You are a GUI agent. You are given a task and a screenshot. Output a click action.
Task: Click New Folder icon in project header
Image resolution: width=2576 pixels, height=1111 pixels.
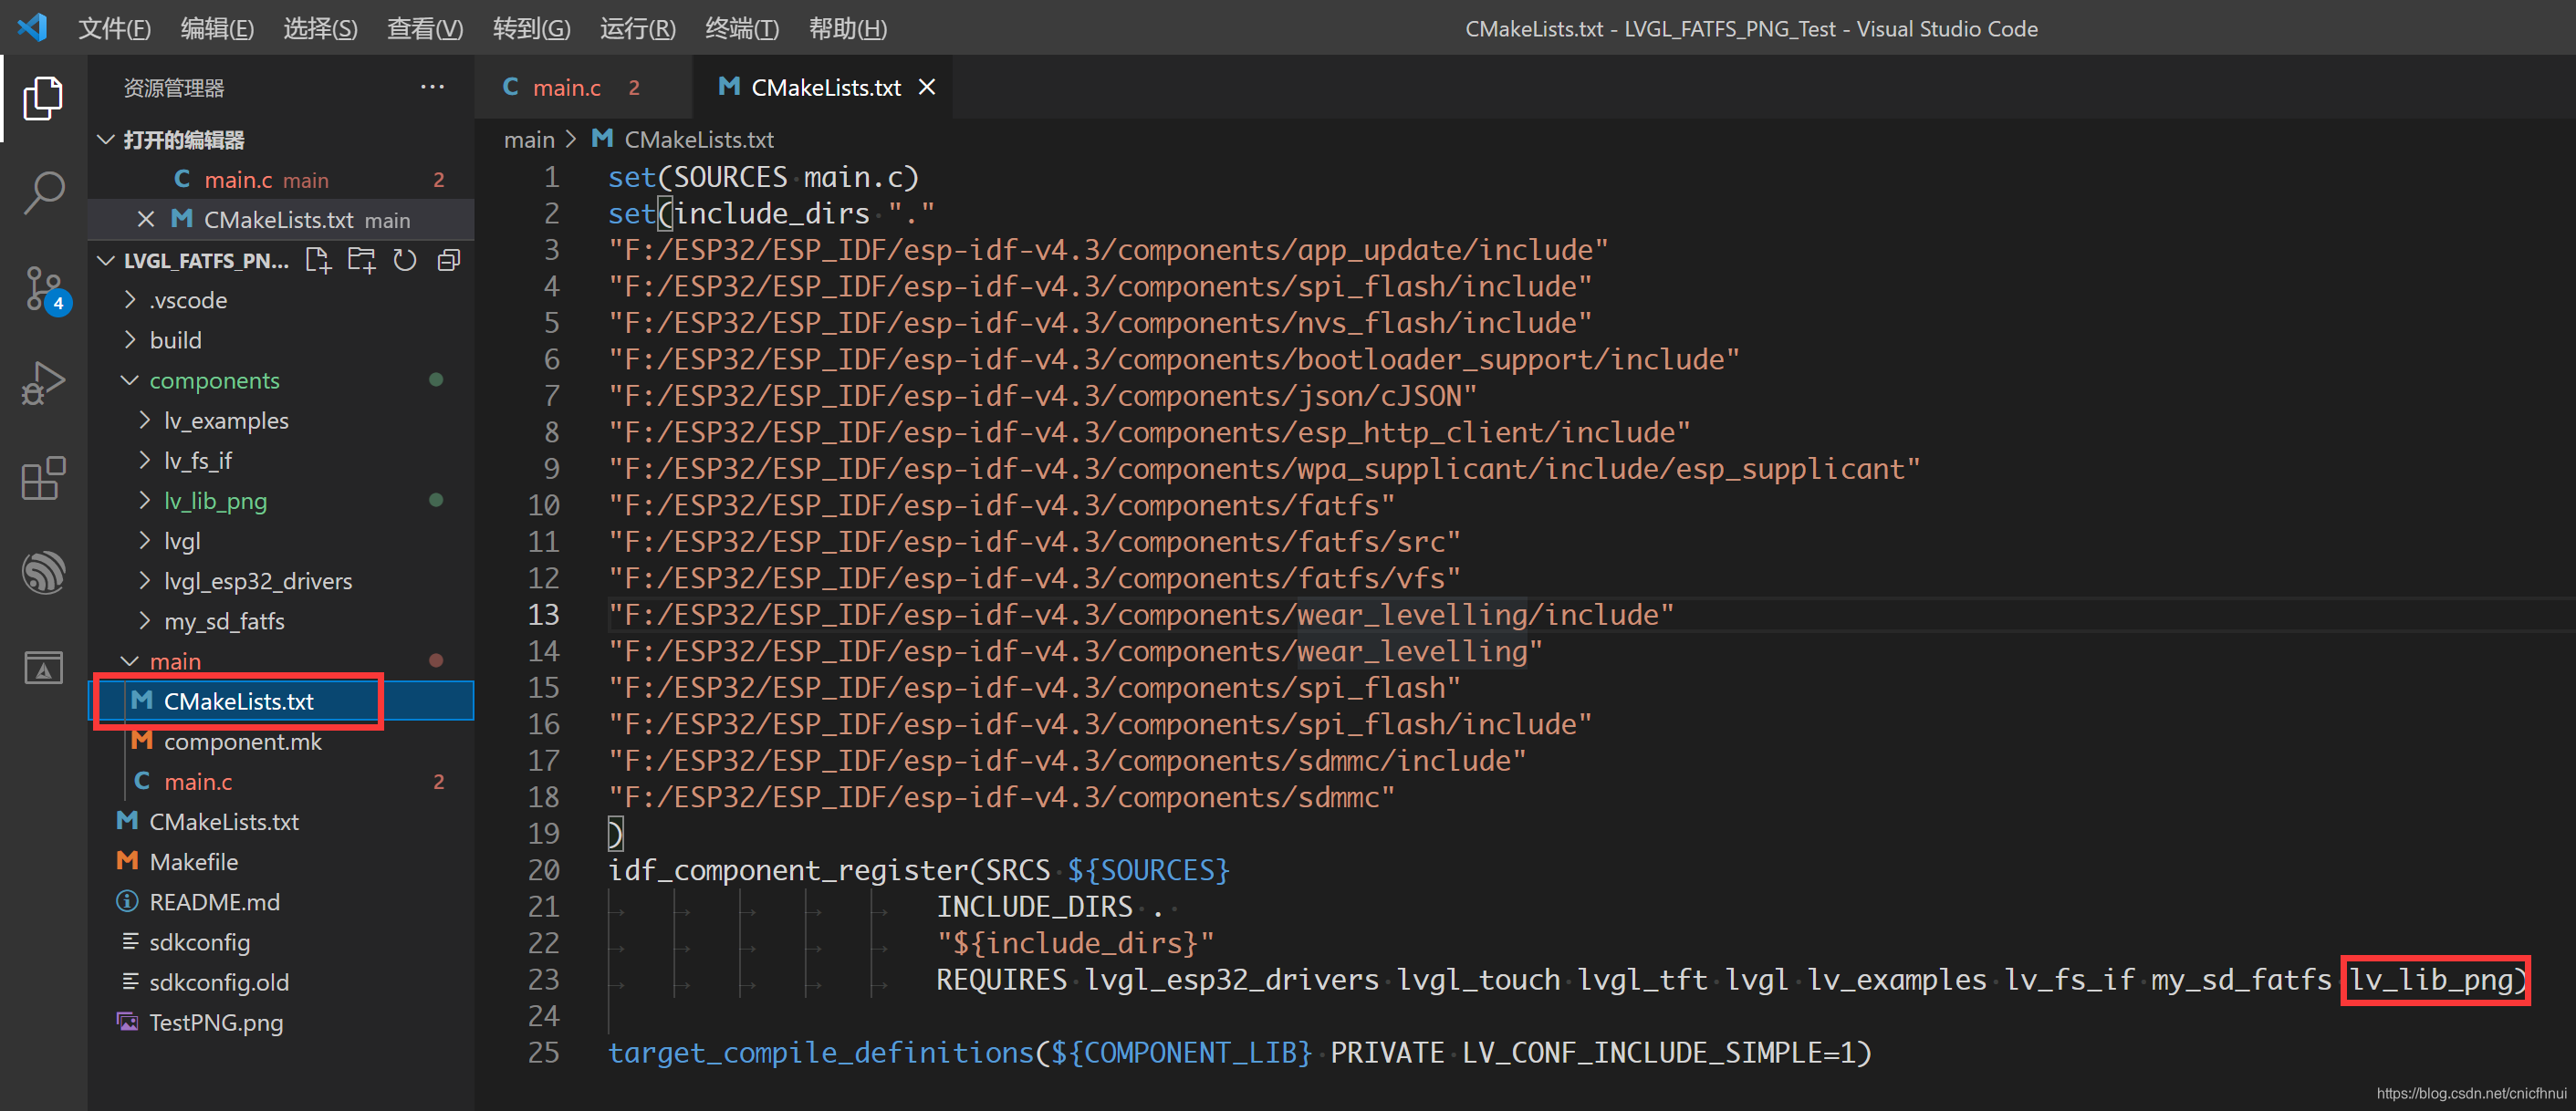361,260
